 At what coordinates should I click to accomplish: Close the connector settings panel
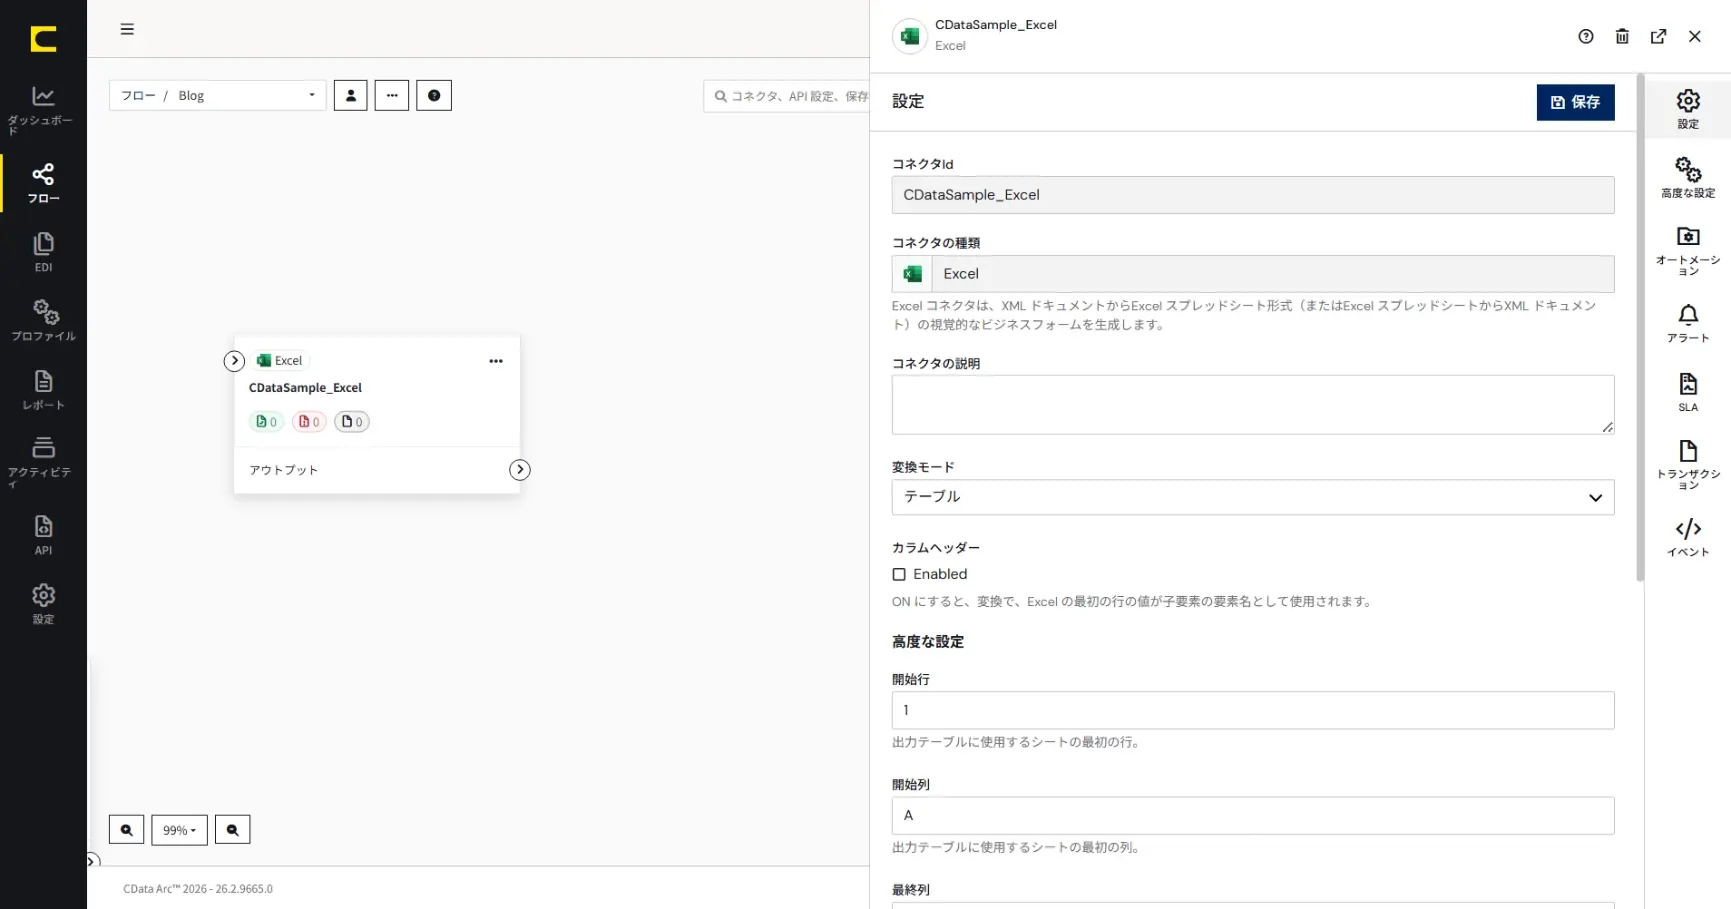tap(1694, 36)
